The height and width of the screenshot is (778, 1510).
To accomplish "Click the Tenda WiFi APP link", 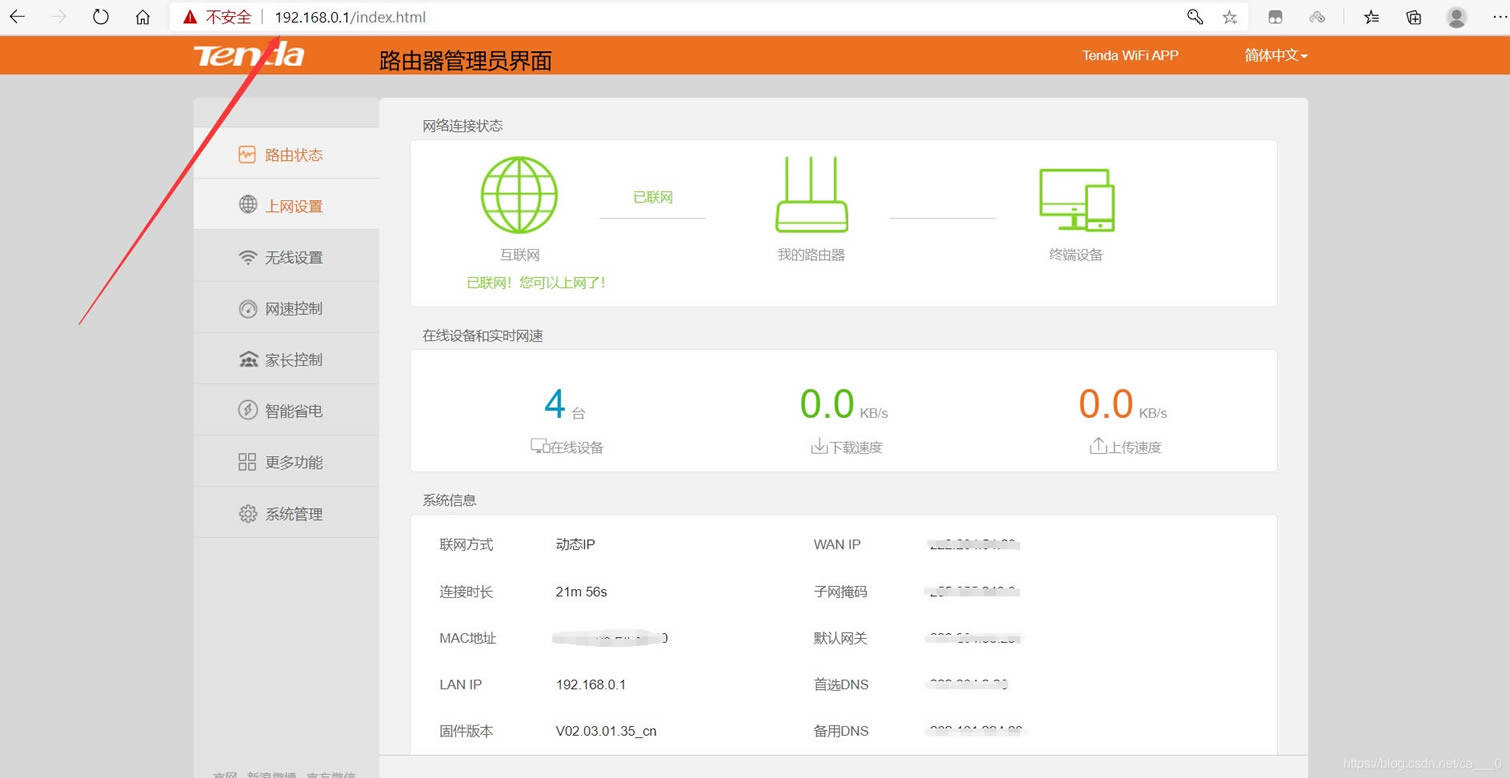I will point(1130,55).
